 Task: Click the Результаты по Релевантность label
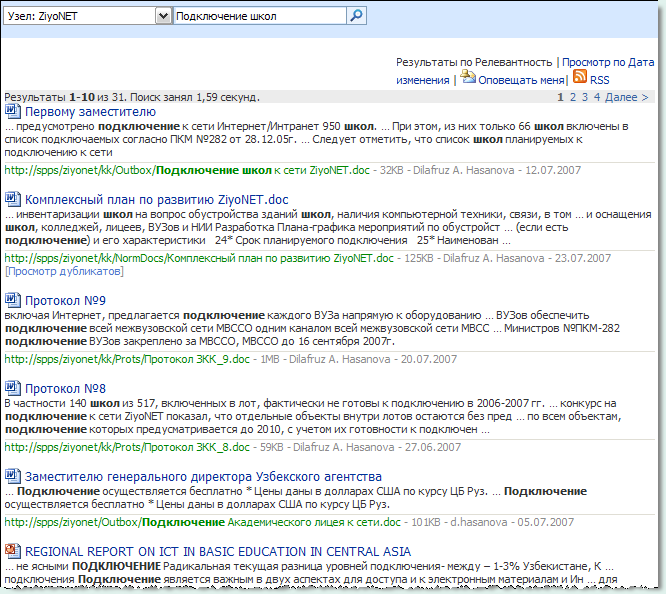tap(474, 62)
